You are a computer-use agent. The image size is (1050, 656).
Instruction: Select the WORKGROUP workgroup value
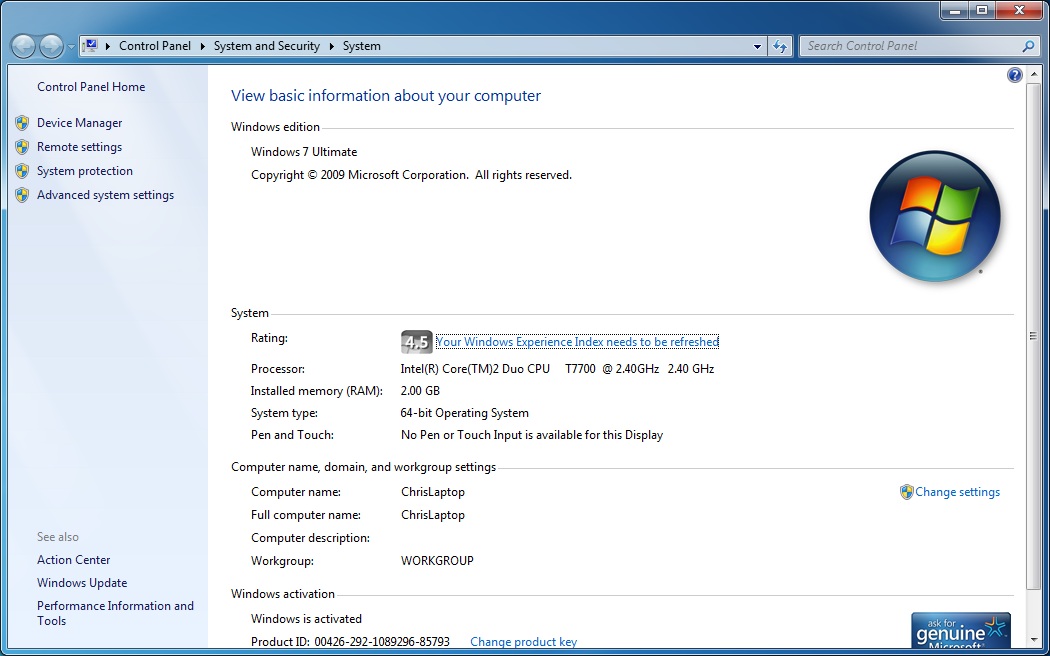point(437,561)
